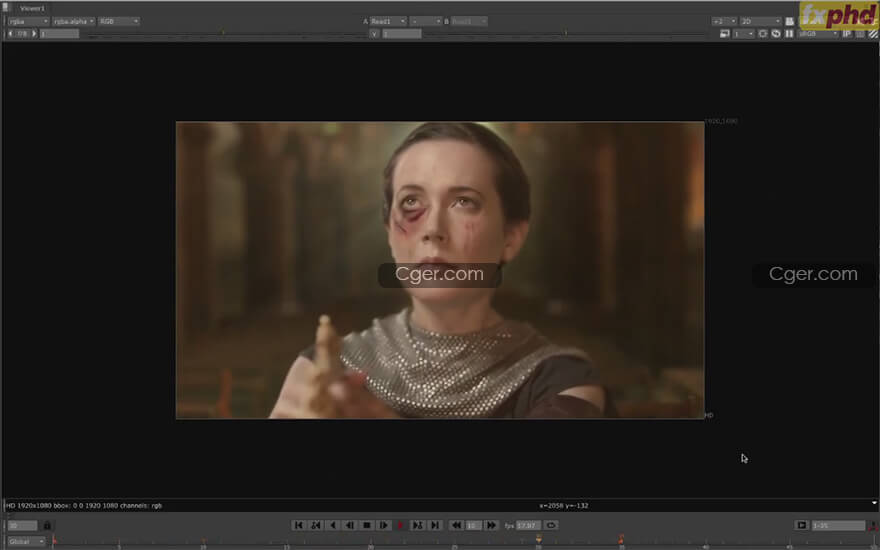Toggle the clipping warning stripes icon
This screenshot has height=550, width=880.
coord(874,34)
